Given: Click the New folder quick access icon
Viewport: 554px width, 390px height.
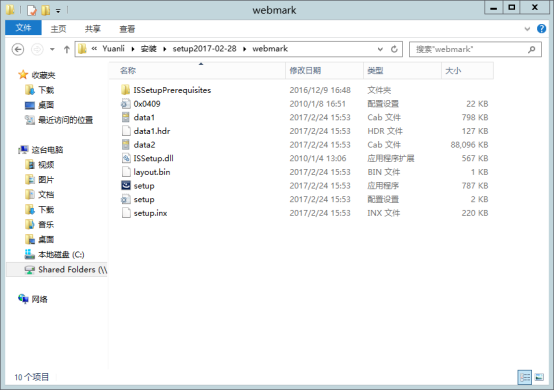Looking at the screenshot, I should point(46,10).
